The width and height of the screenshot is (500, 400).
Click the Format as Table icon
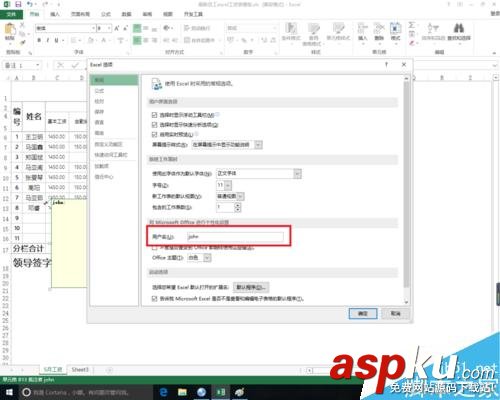[313, 33]
